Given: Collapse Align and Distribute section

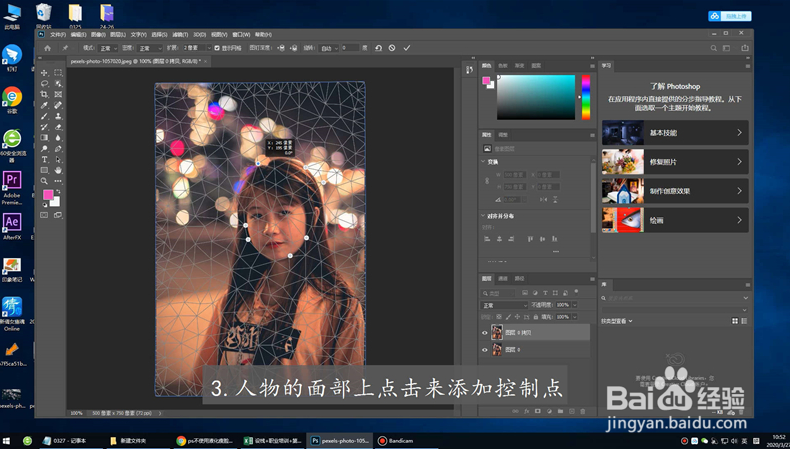Looking at the screenshot, I should click(484, 216).
